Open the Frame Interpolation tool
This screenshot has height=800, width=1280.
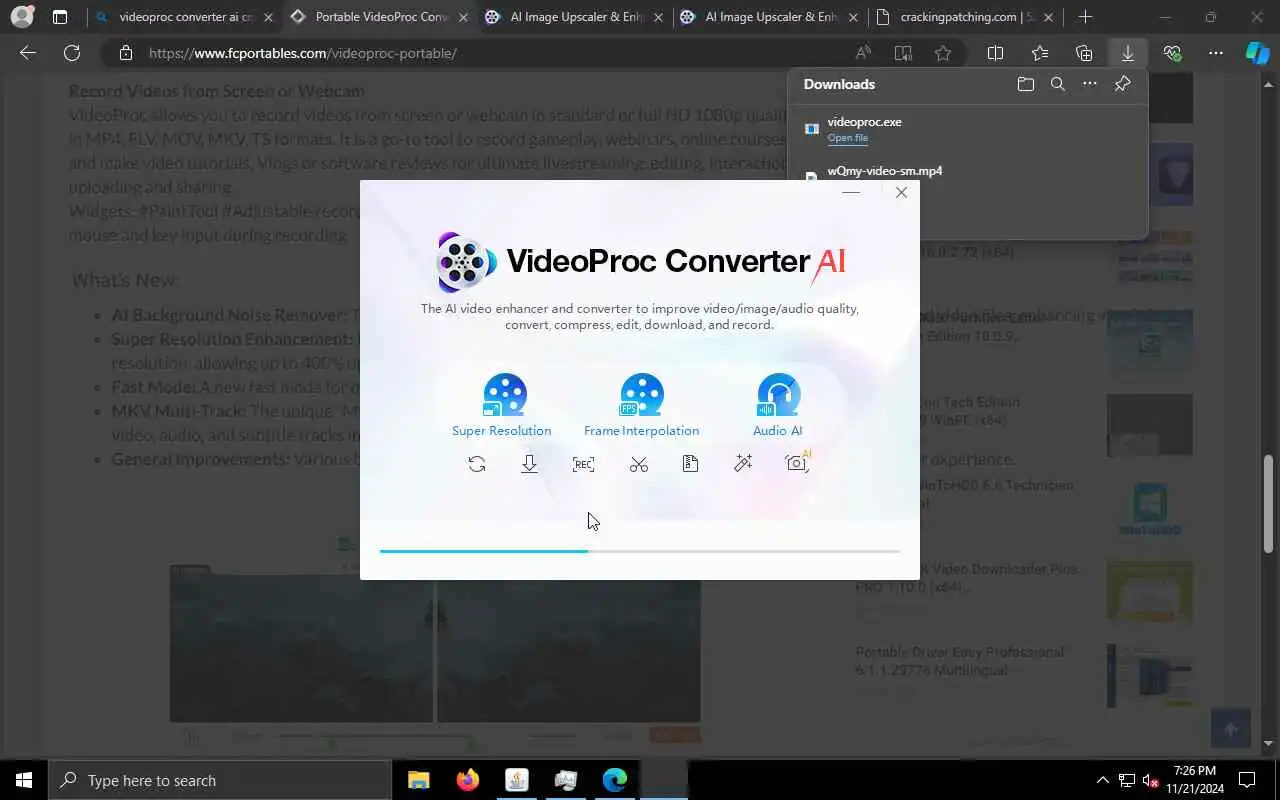point(641,406)
